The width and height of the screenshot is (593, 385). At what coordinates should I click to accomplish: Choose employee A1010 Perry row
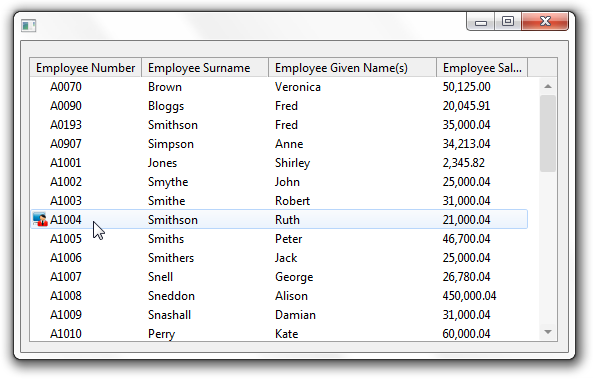tap(279, 334)
